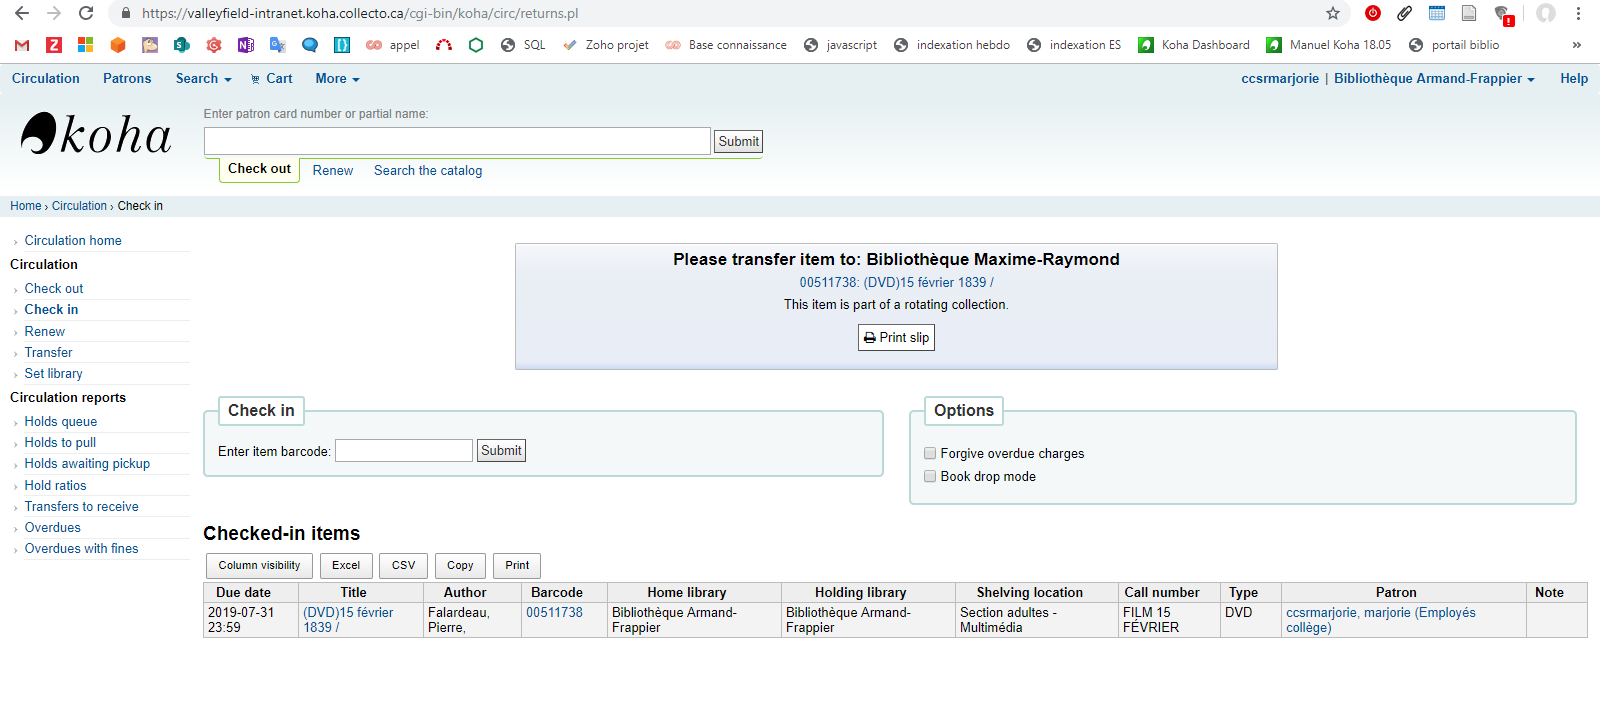This screenshot has height=715, width=1600.
Task: Open the More dropdown menu
Action: coord(337,79)
